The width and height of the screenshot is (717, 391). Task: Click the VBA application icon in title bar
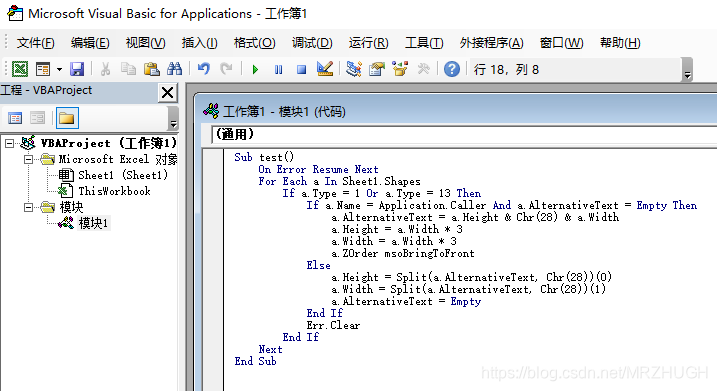(15, 13)
